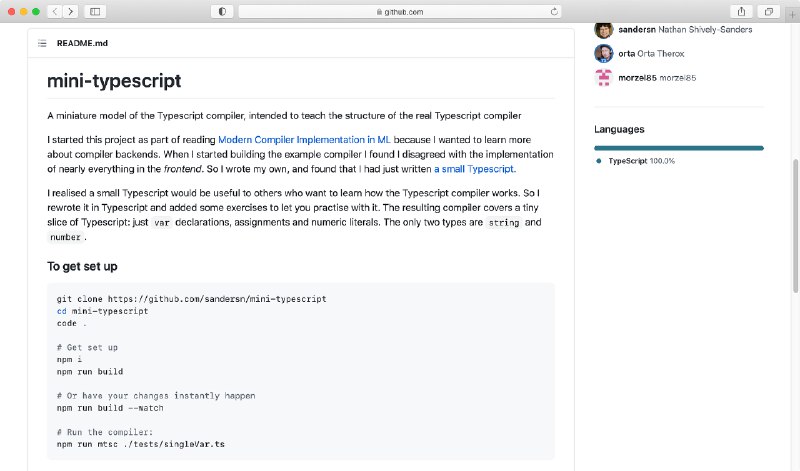Click the TypeScript language progress bar
This screenshot has height=471, width=800.
coord(679,148)
